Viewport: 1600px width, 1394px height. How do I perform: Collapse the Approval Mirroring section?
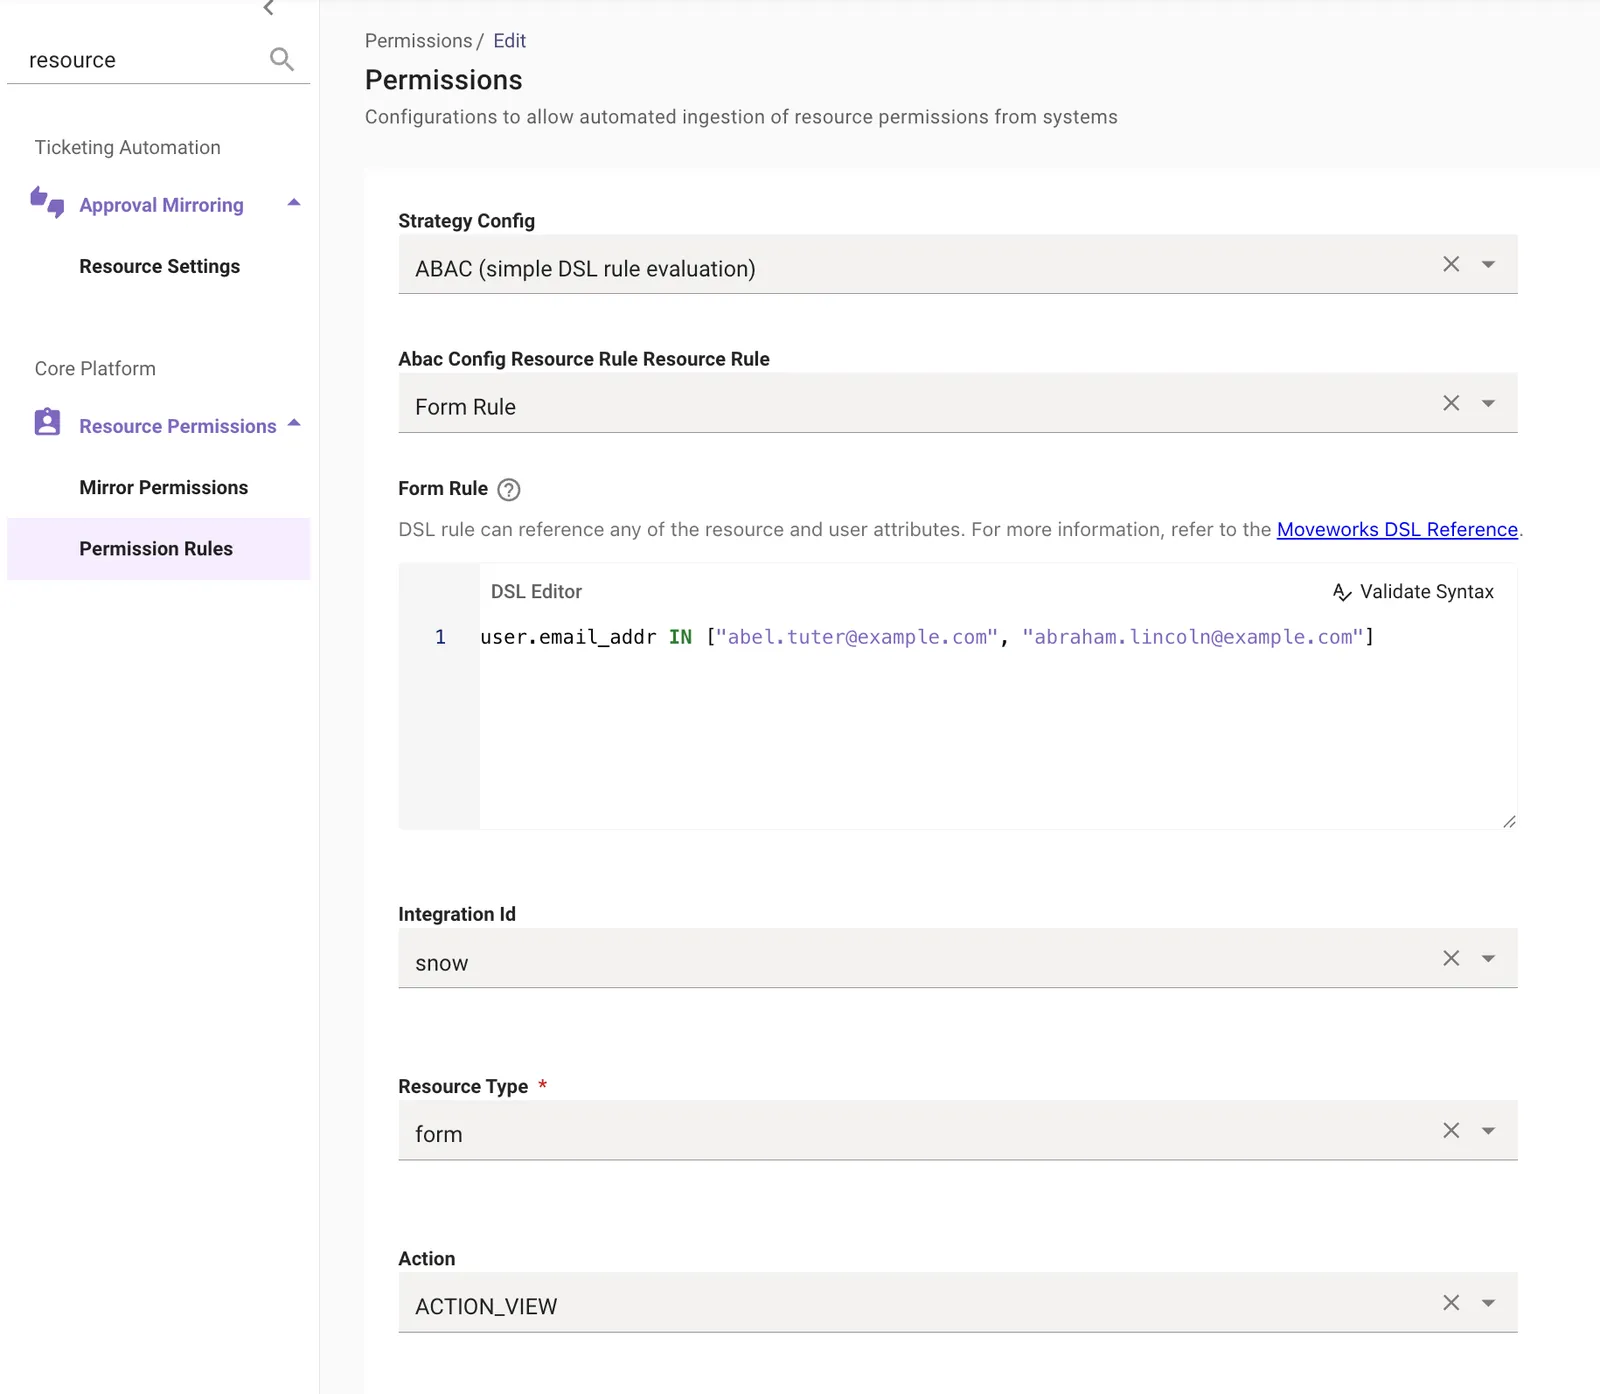pos(294,203)
